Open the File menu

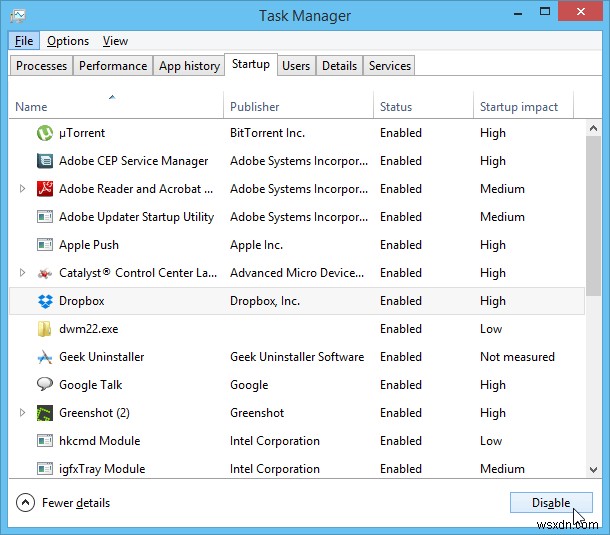point(24,41)
